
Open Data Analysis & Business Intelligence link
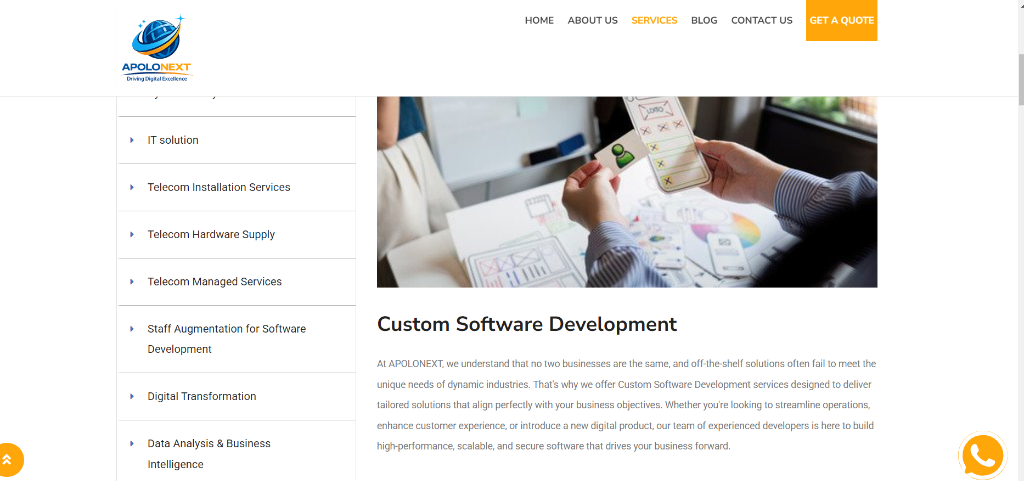[209, 454]
